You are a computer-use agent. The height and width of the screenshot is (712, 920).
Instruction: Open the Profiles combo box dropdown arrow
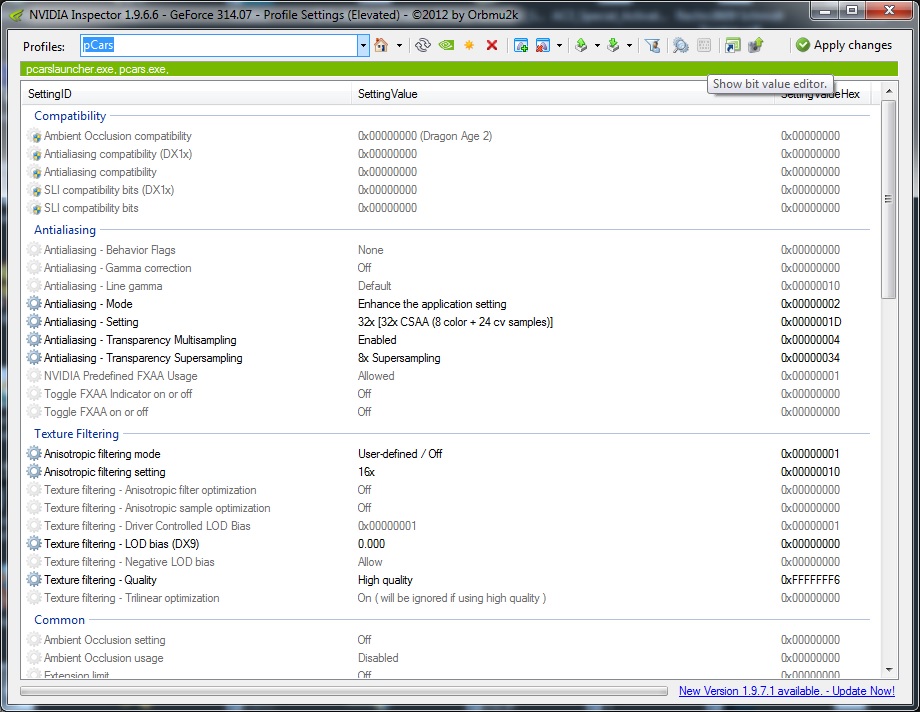pyautogui.click(x=363, y=45)
